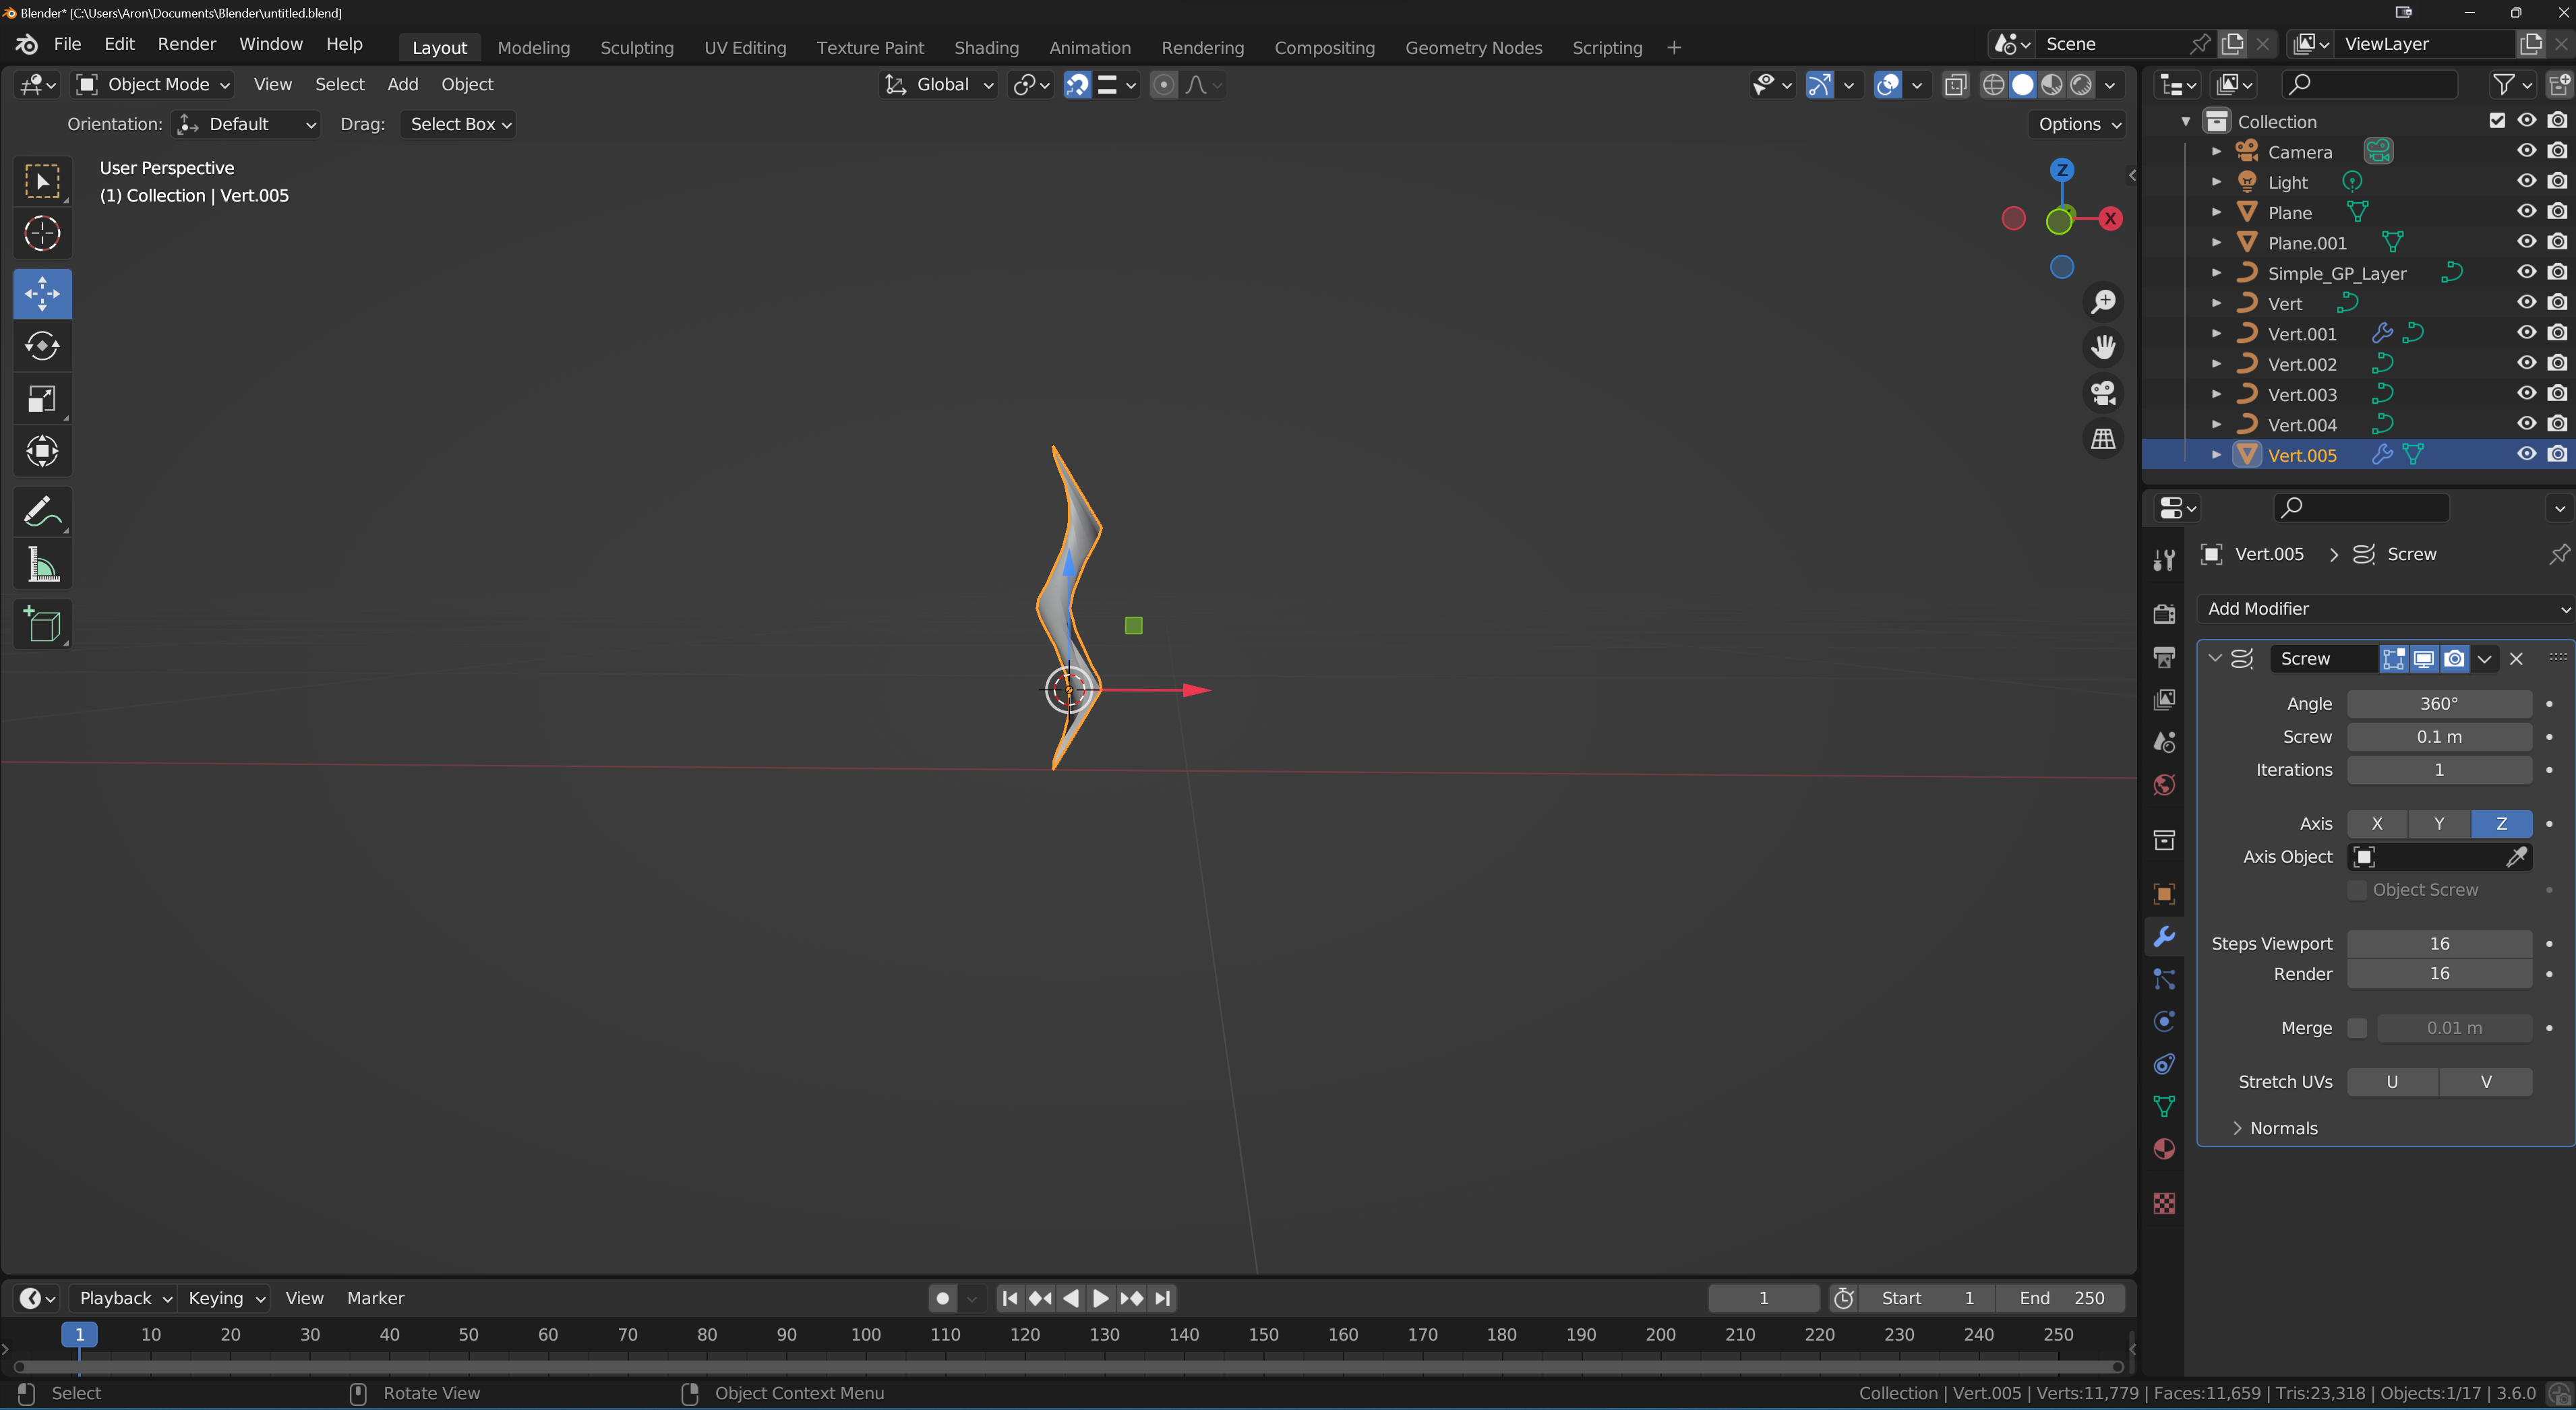Select the Transform tool
The height and width of the screenshot is (1410, 2576).
[x=42, y=451]
